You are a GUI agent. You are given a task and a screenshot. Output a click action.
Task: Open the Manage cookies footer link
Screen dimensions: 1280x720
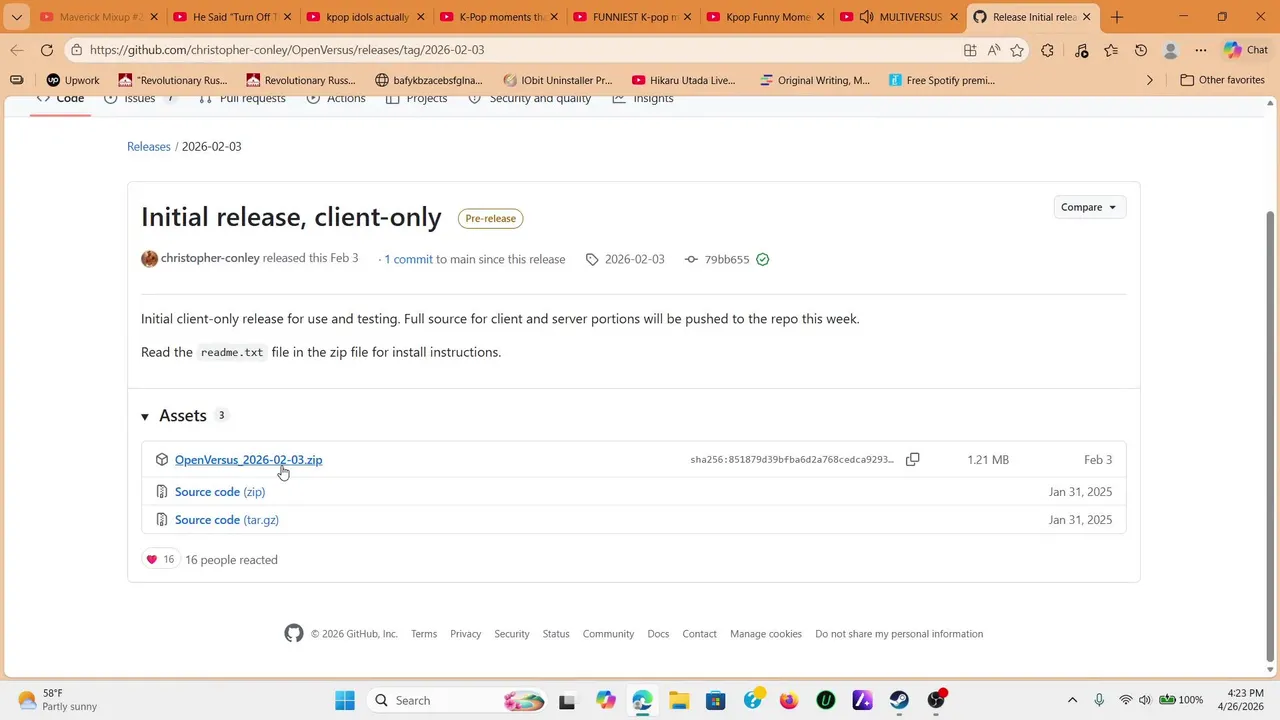point(766,634)
